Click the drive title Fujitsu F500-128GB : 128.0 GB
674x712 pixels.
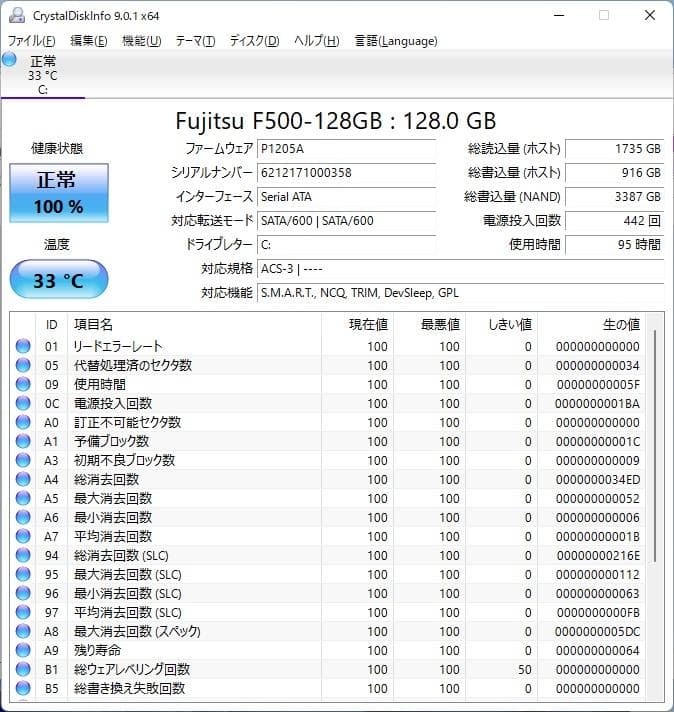point(336,120)
